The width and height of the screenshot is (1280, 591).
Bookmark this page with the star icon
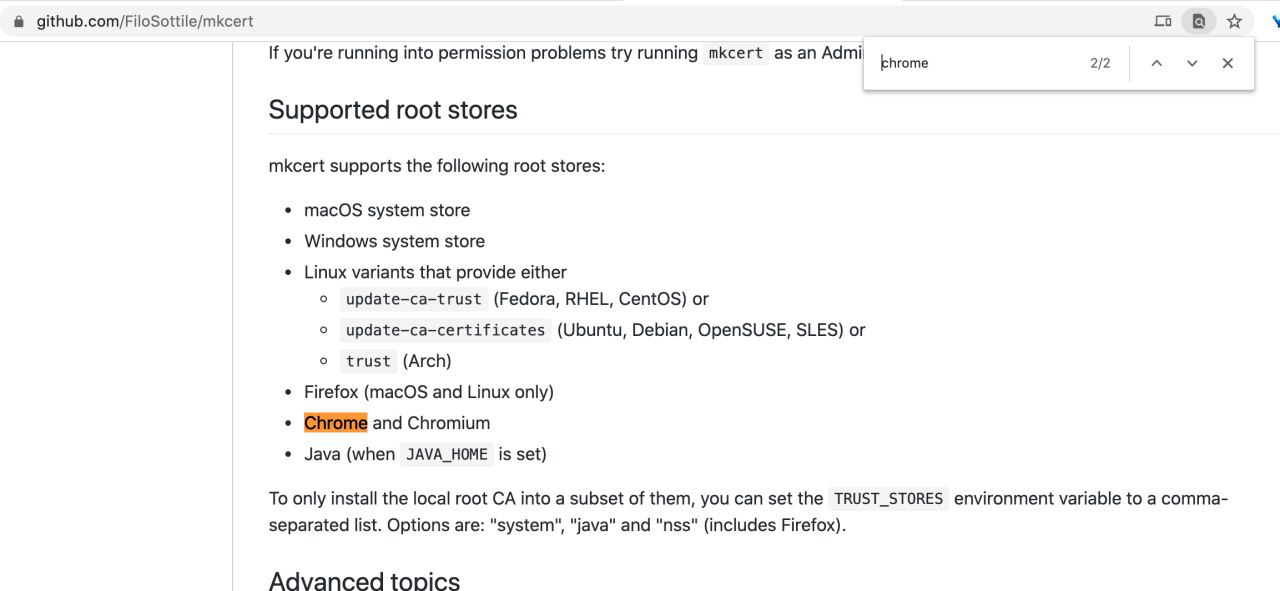1234,21
